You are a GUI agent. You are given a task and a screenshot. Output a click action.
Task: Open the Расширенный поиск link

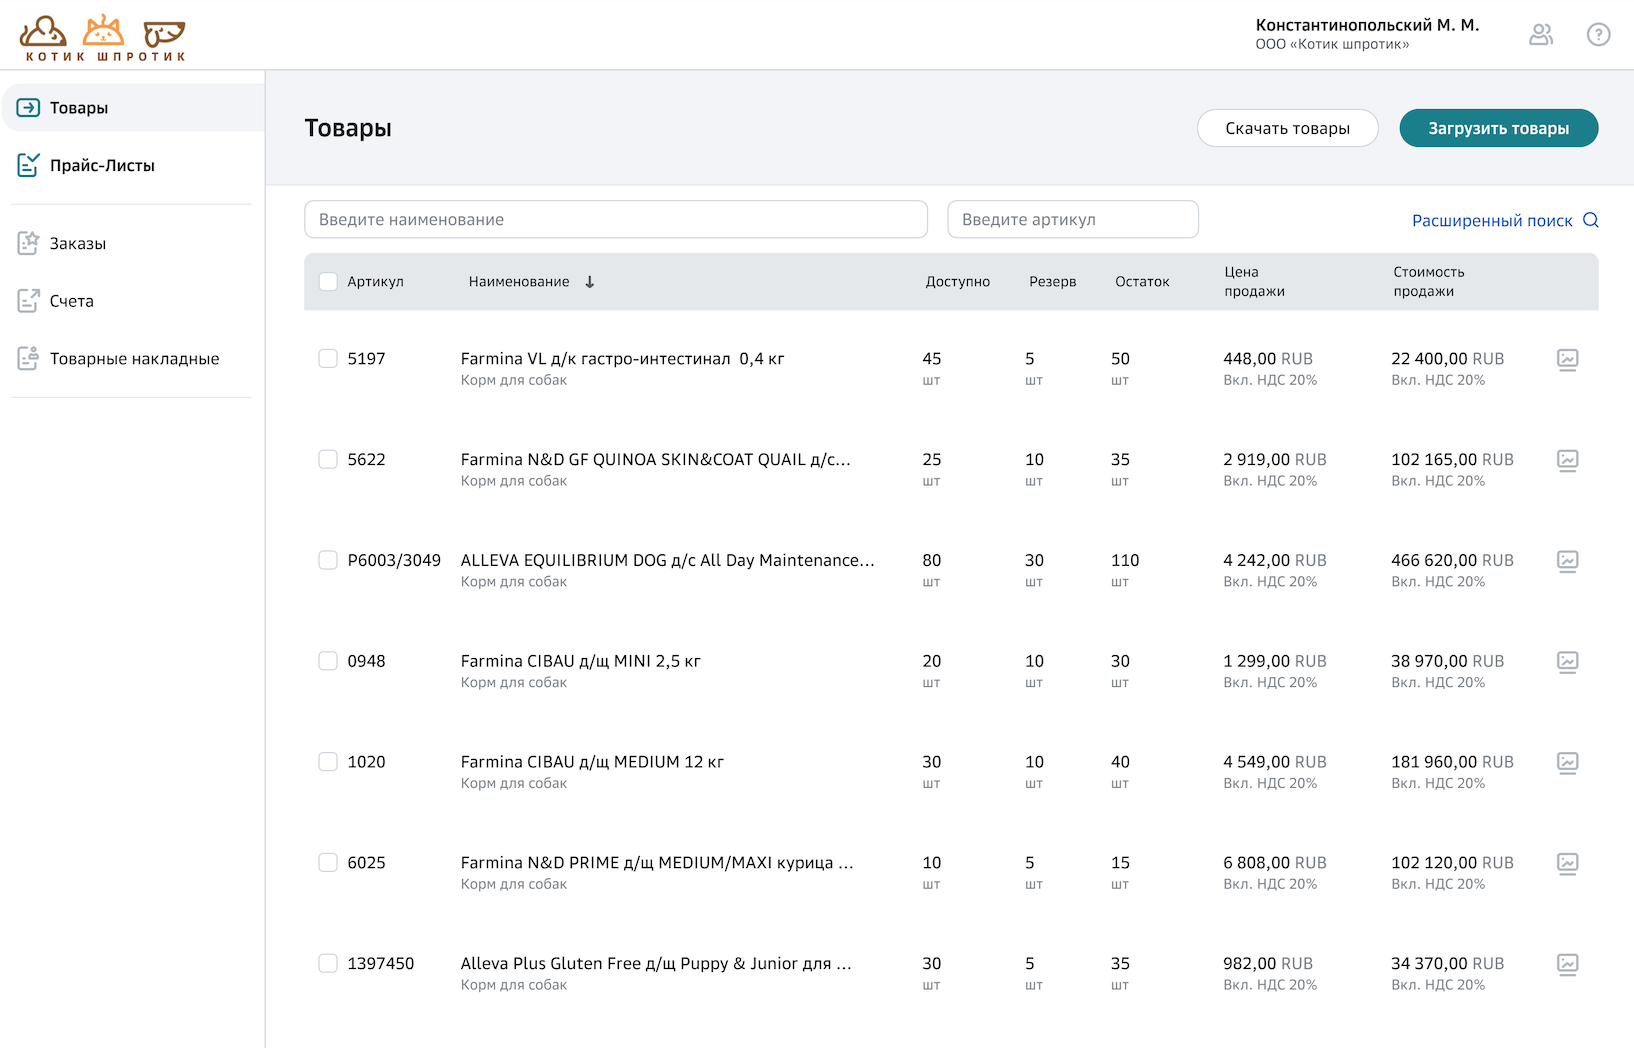(1492, 221)
